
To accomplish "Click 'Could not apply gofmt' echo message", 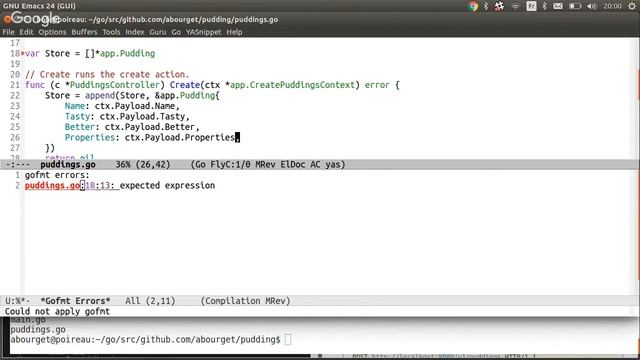I will 57,311.
